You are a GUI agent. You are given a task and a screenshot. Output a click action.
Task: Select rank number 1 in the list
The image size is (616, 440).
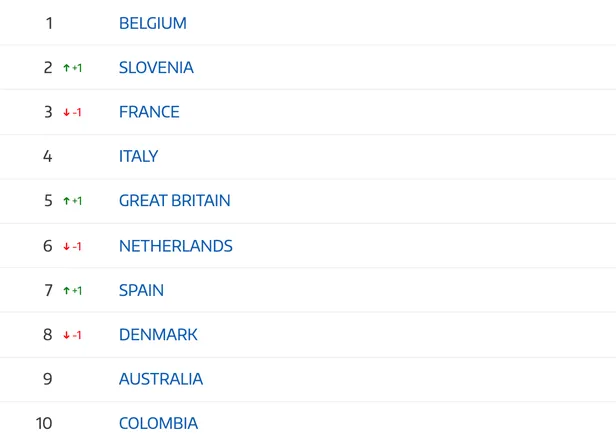pyautogui.click(x=49, y=23)
